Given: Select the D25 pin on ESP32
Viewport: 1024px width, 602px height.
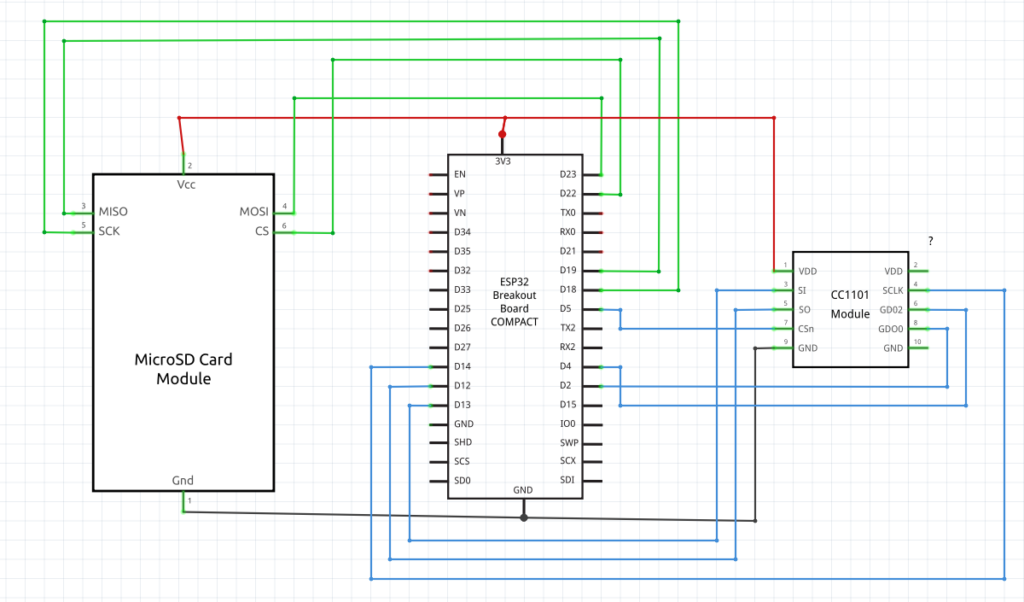Looking at the screenshot, I should tap(462, 309).
